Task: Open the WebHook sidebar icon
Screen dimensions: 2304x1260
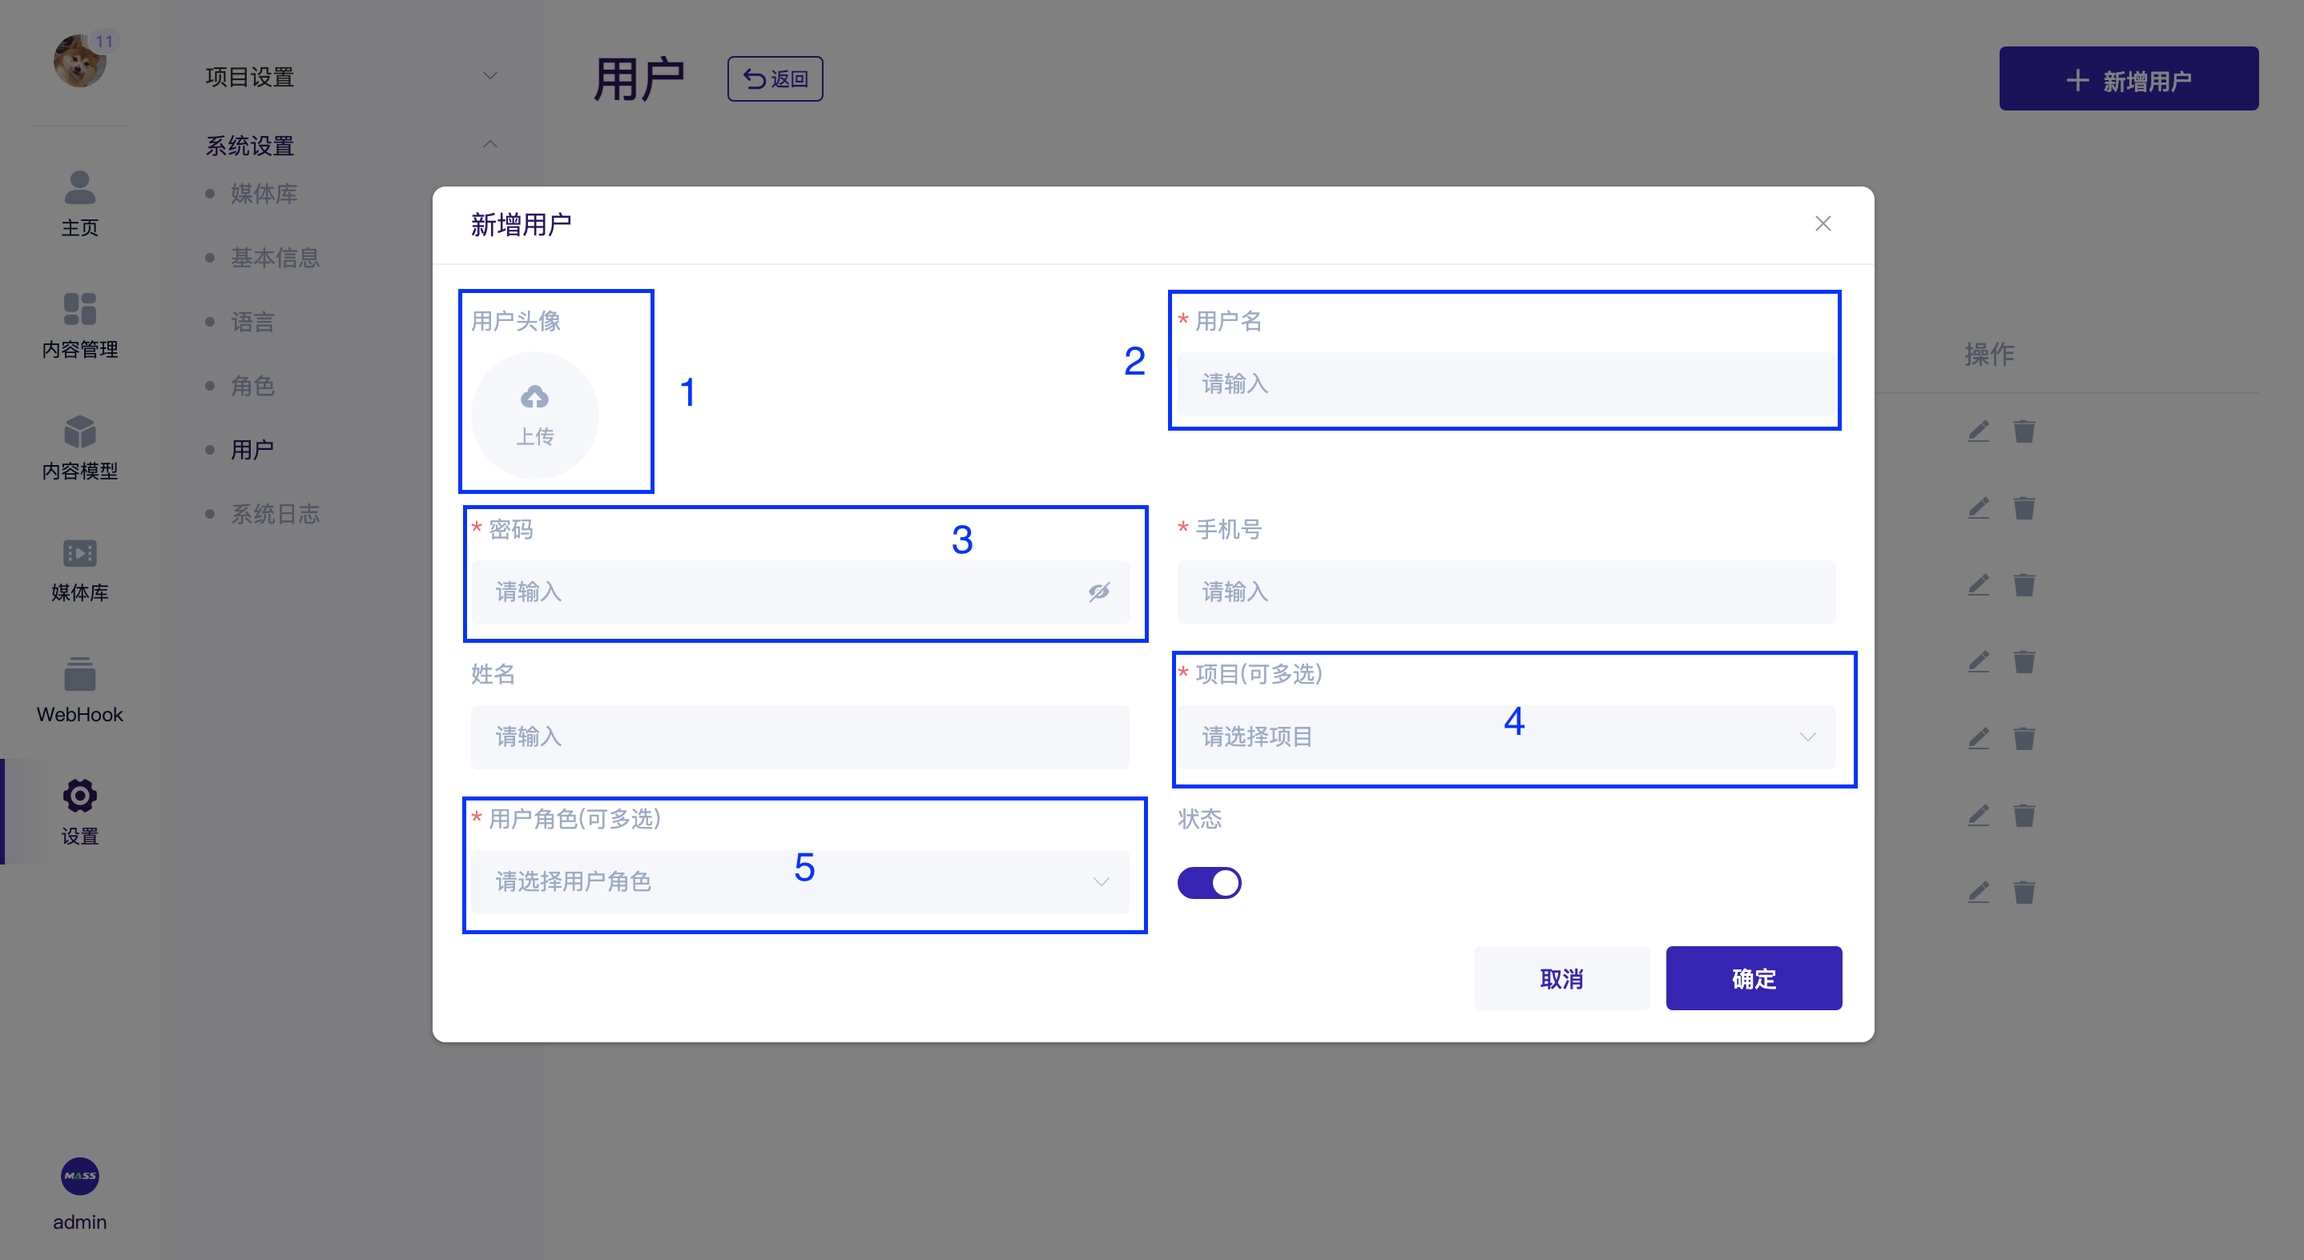Action: pyautogui.click(x=80, y=675)
